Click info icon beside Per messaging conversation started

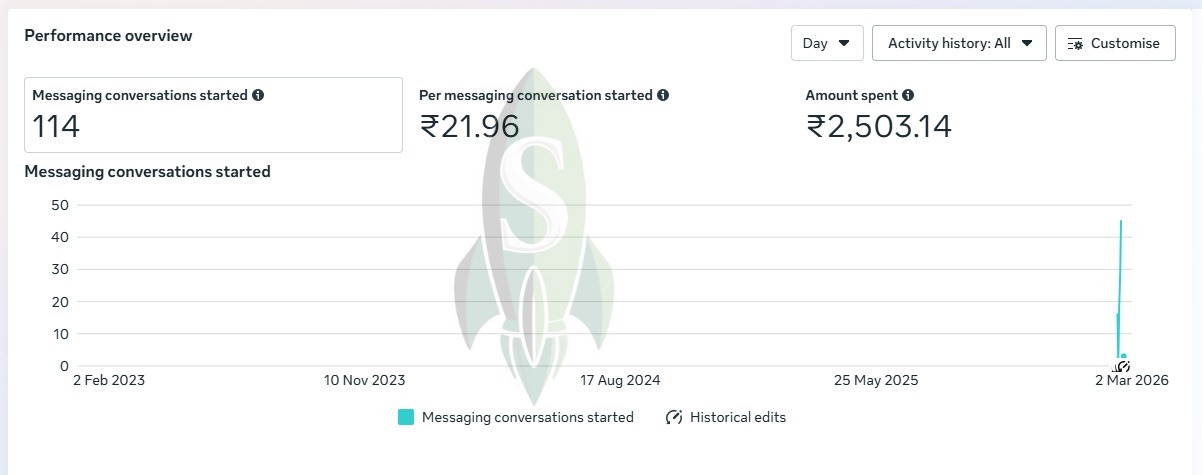[663, 95]
